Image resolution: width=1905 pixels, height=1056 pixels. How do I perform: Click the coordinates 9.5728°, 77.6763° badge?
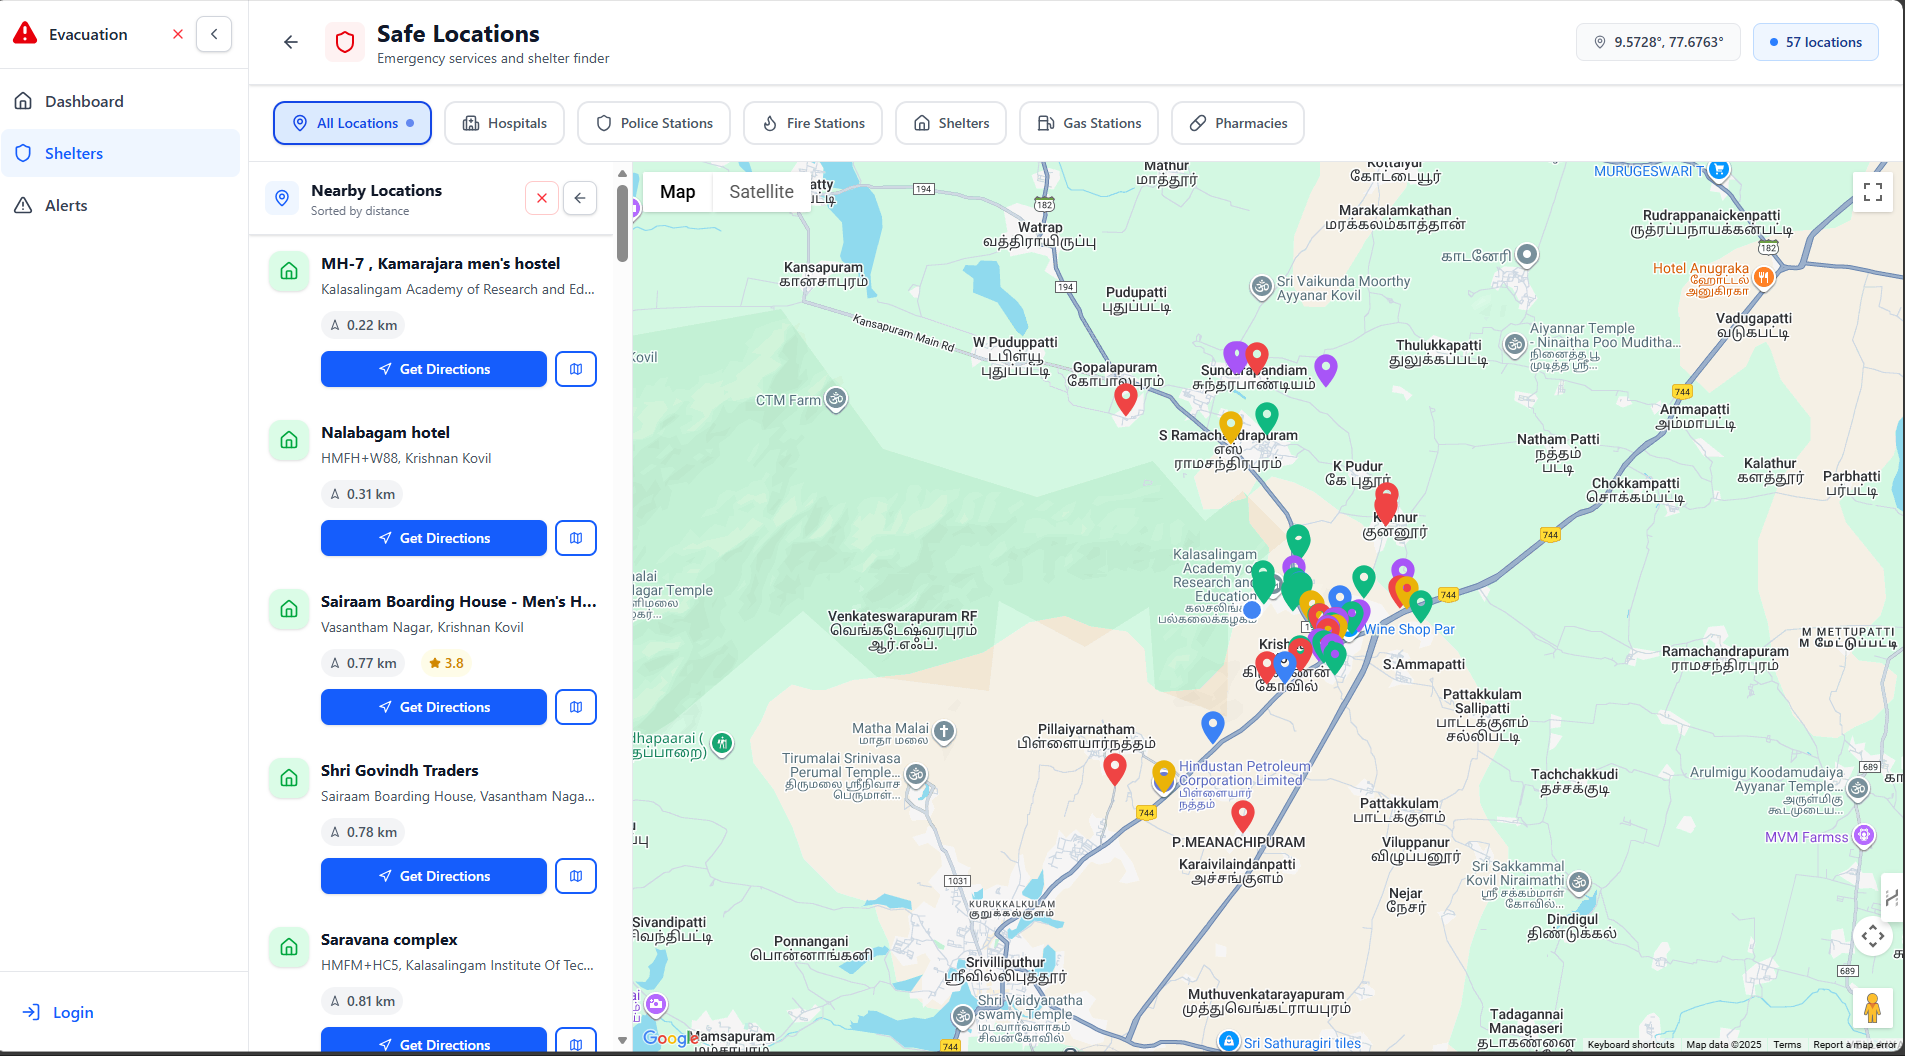pos(1658,42)
